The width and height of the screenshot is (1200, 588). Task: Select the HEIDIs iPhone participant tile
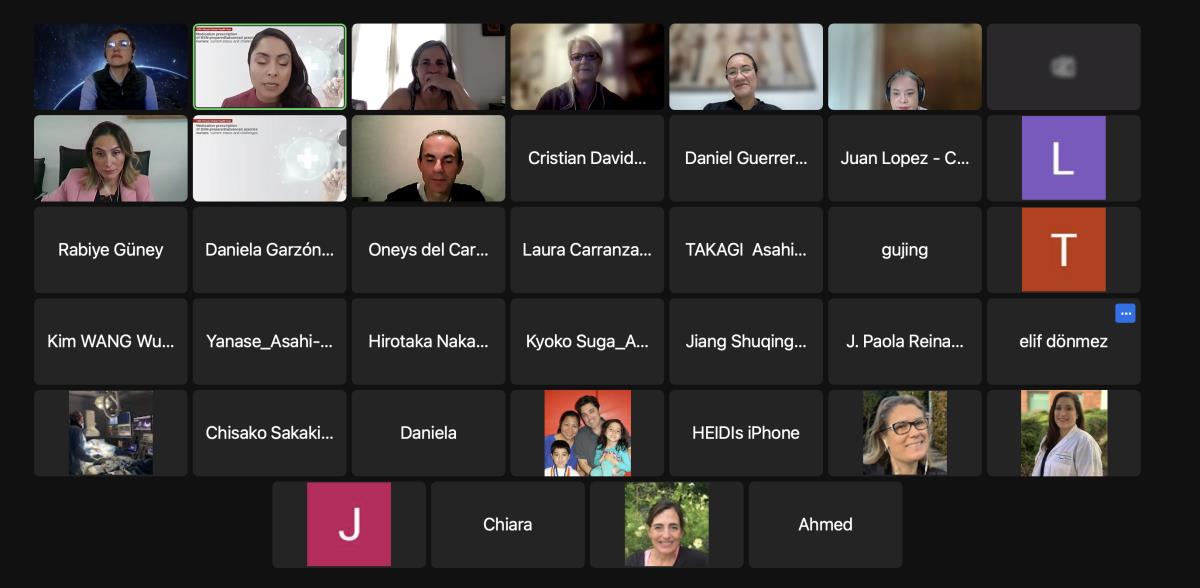click(746, 433)
